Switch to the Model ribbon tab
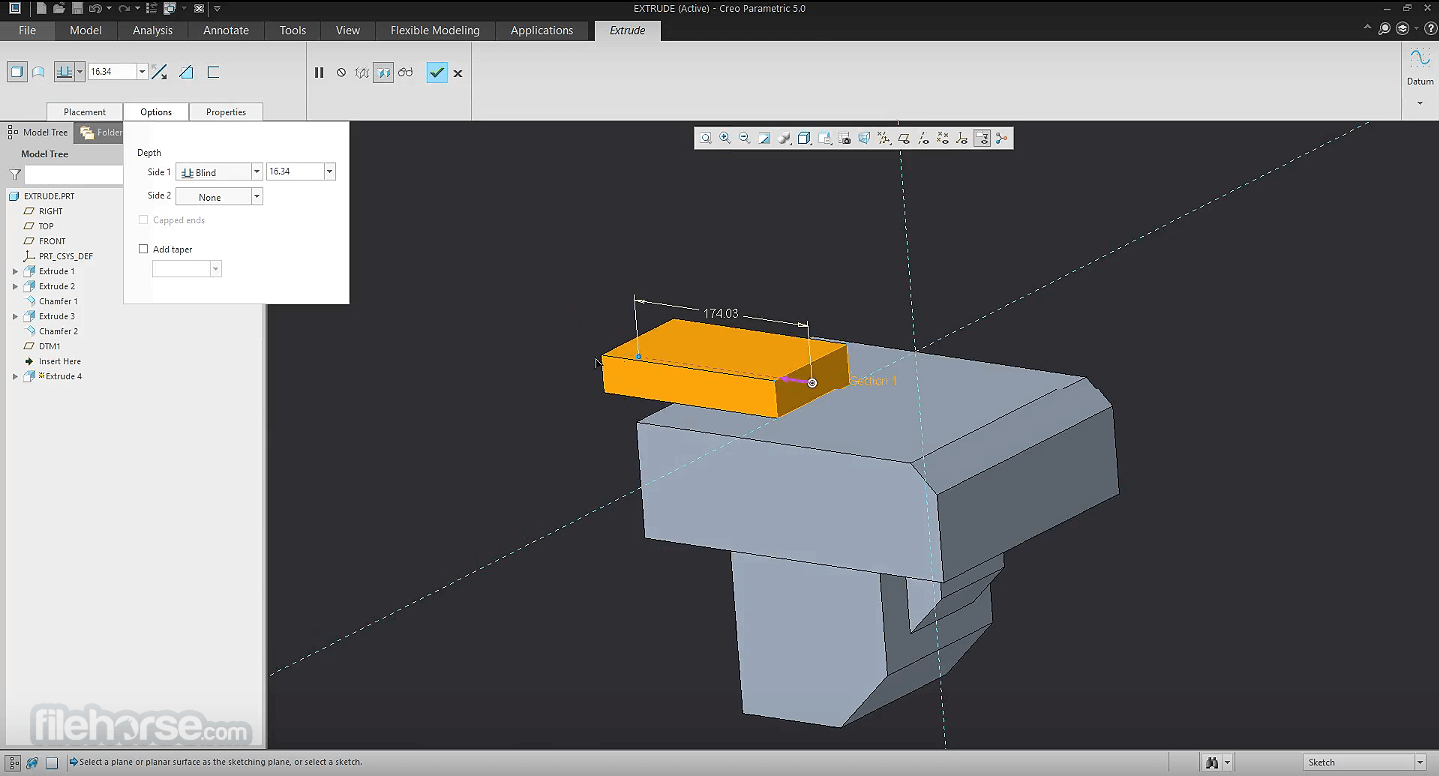This screenshot has width=1439, height=776. 86,30
